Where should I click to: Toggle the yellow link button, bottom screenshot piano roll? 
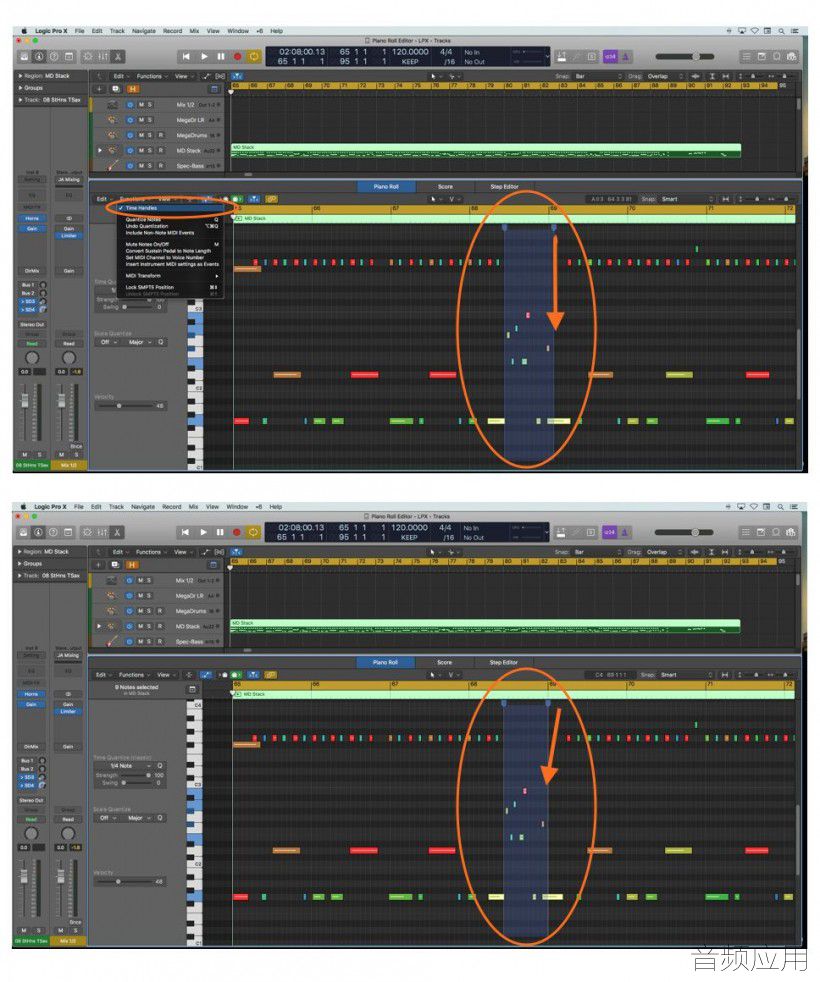pyautogui.click(x=271, y=675)
